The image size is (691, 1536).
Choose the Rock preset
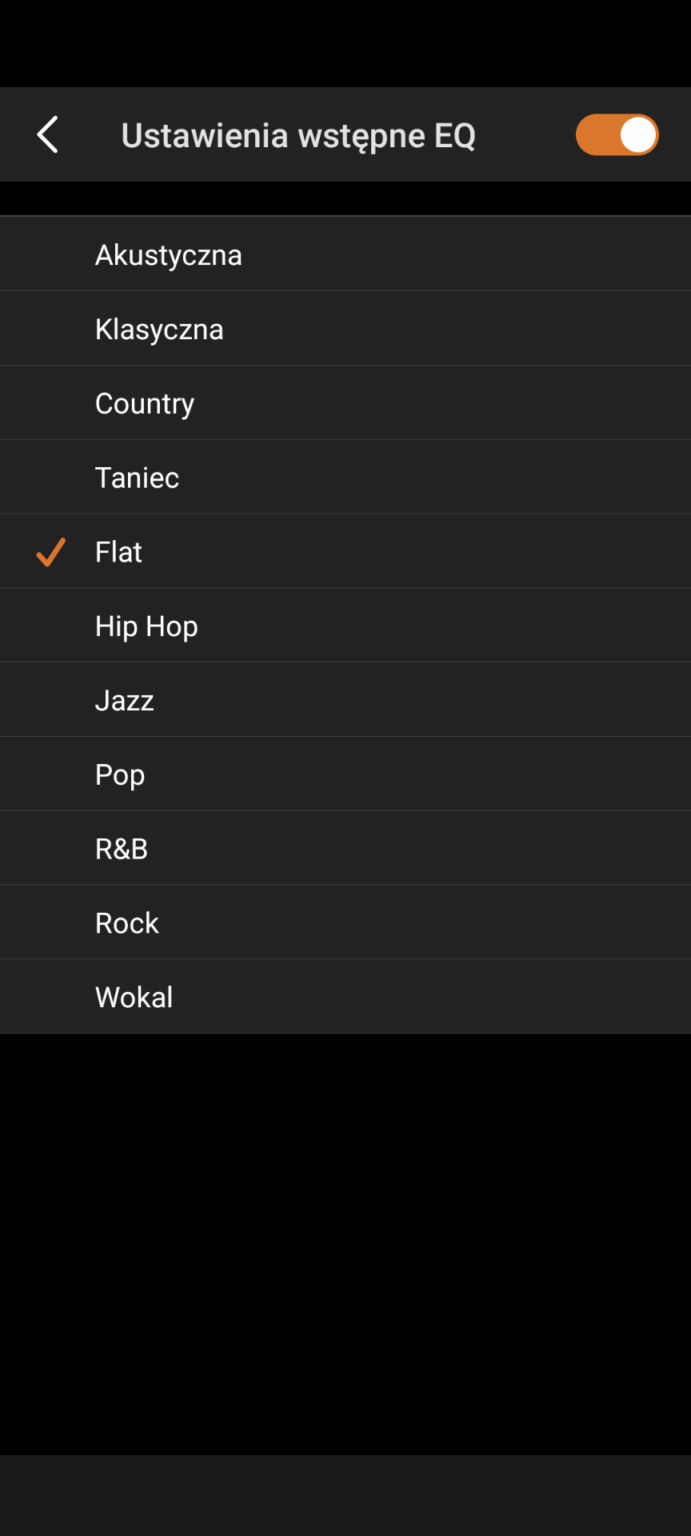pos(127,922)
